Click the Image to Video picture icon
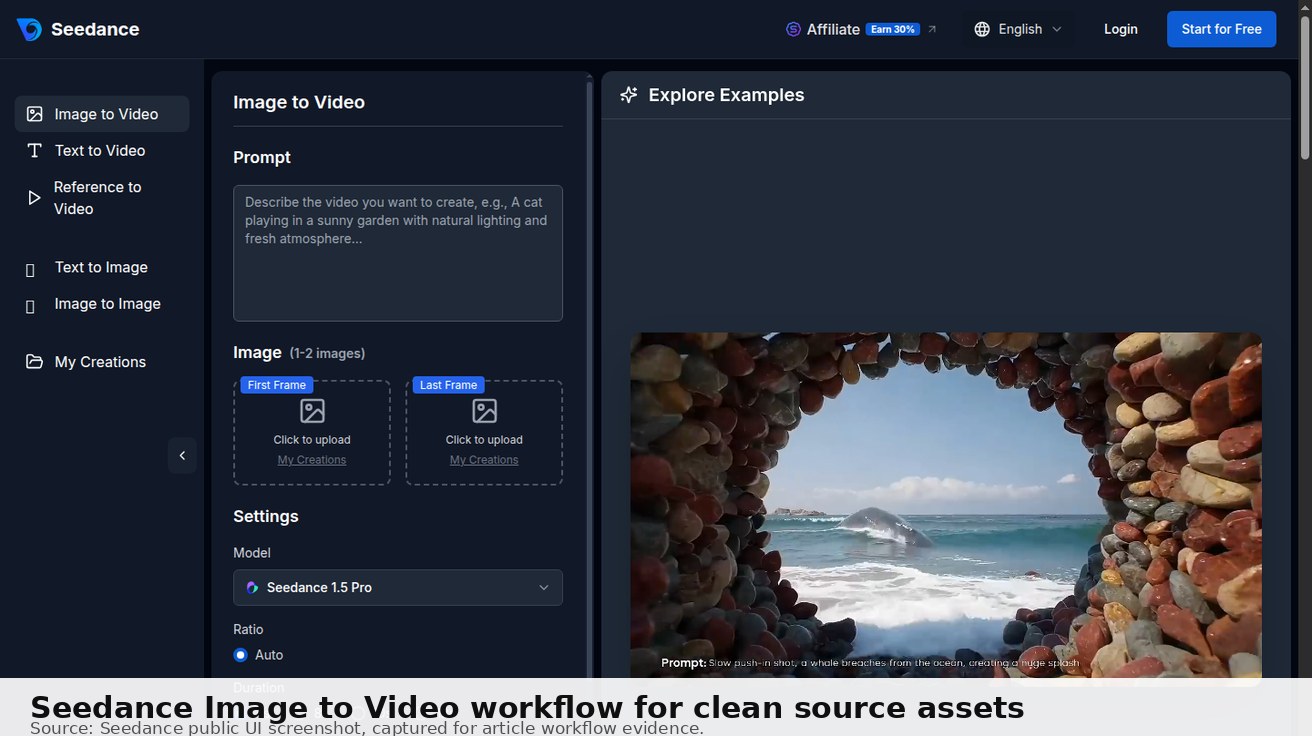Screen dimensions: 1312x736 tap(35, 114)
